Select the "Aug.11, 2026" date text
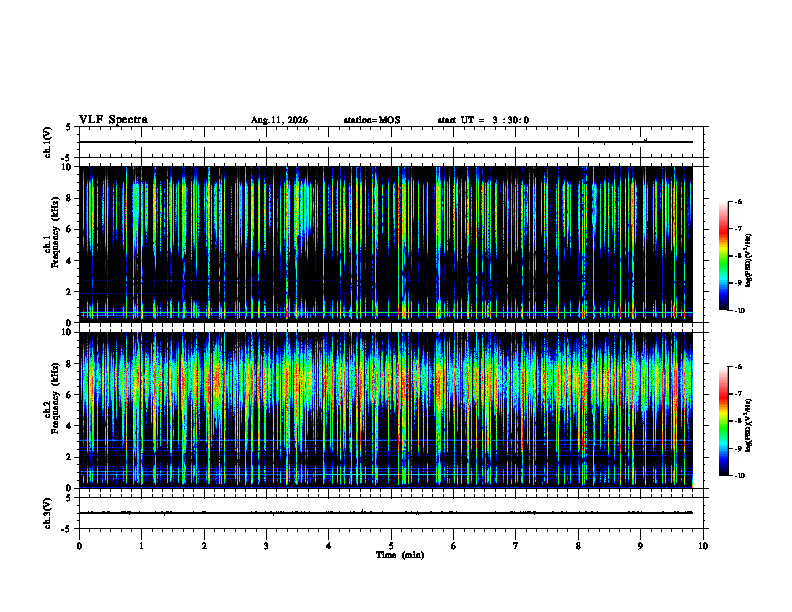 [279, 120]
